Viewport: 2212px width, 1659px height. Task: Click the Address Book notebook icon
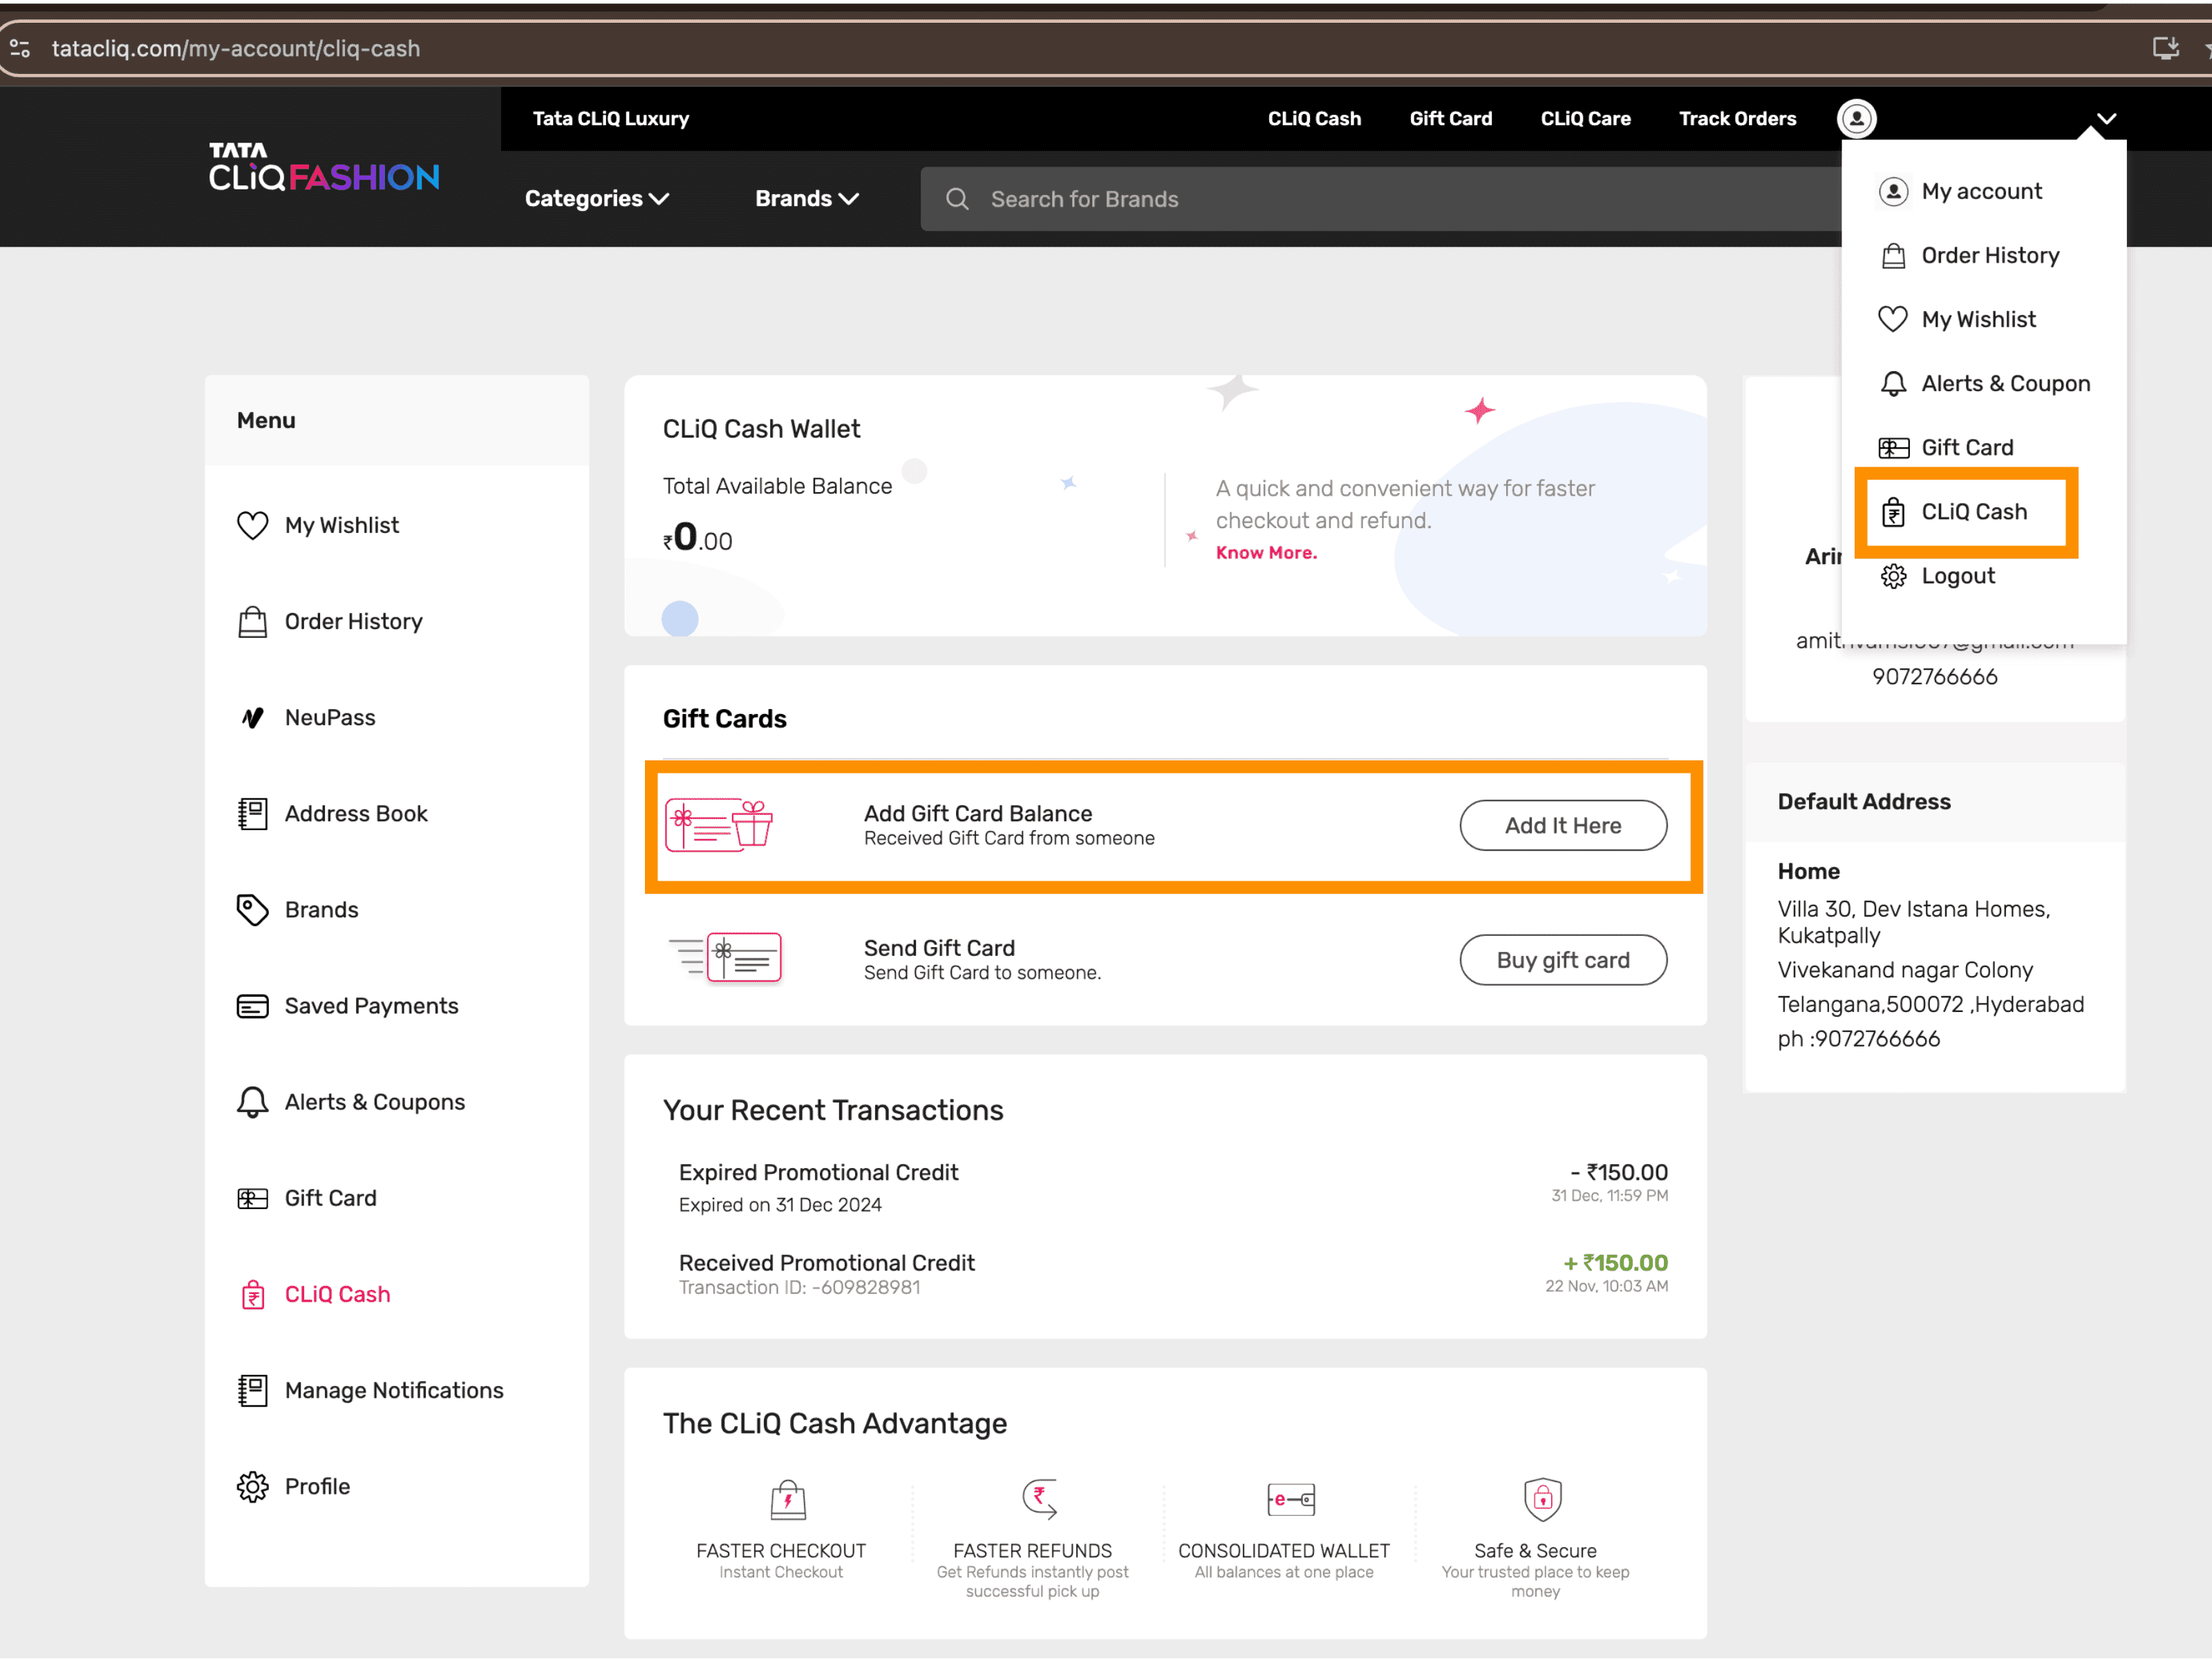pyautogui.click(x=252, y=814)
